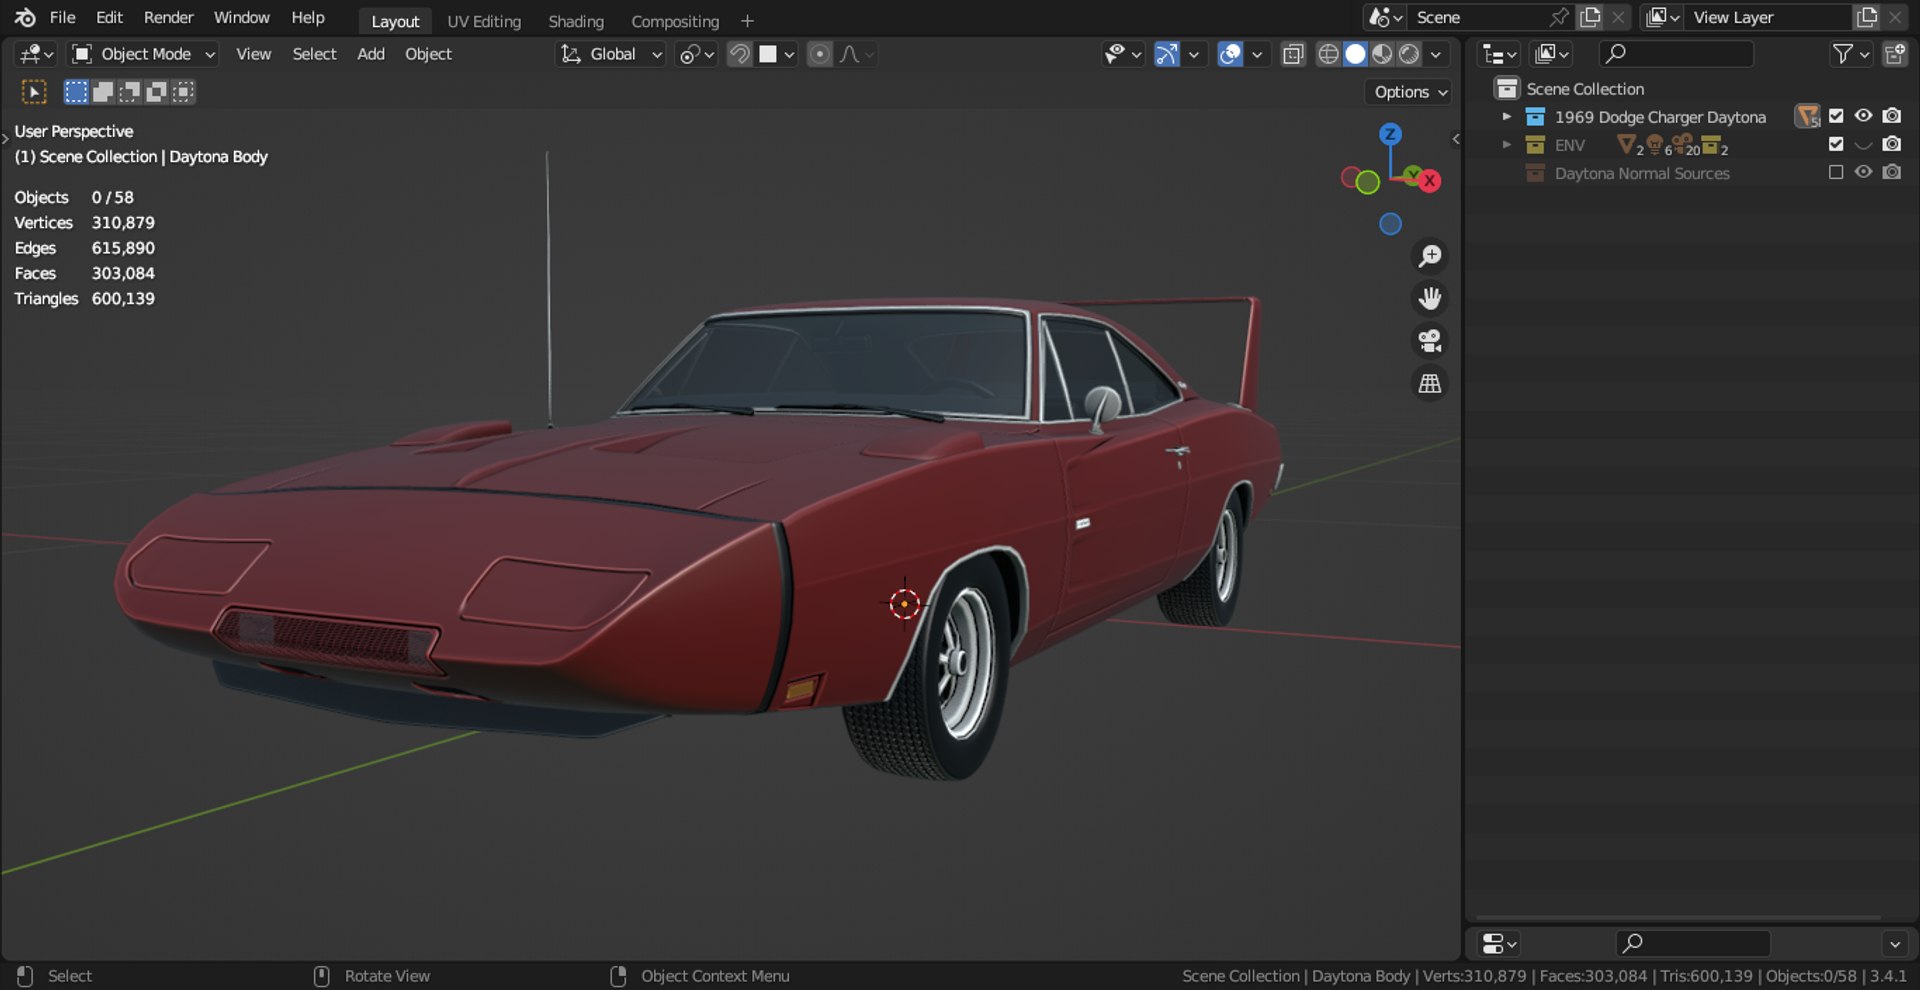Toggle the snap magnet icon

point(739,54)
